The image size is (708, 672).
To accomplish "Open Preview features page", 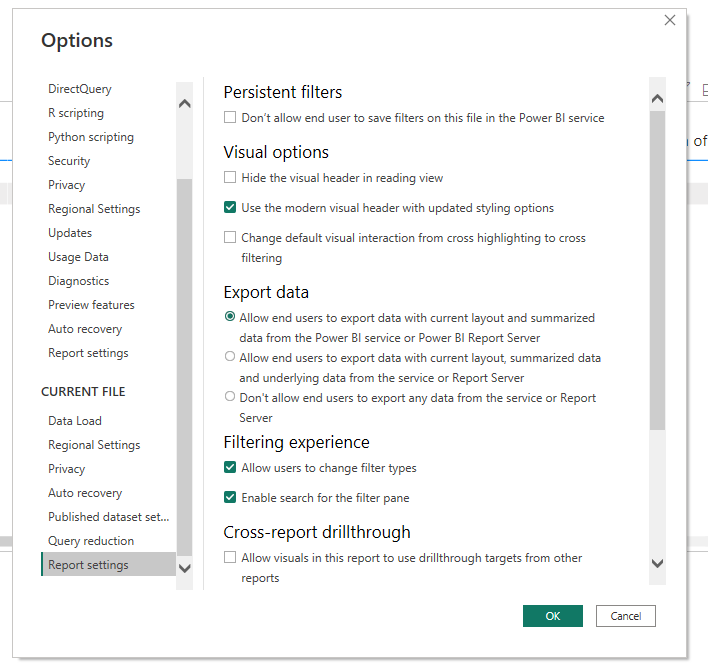I will (91, 305).
